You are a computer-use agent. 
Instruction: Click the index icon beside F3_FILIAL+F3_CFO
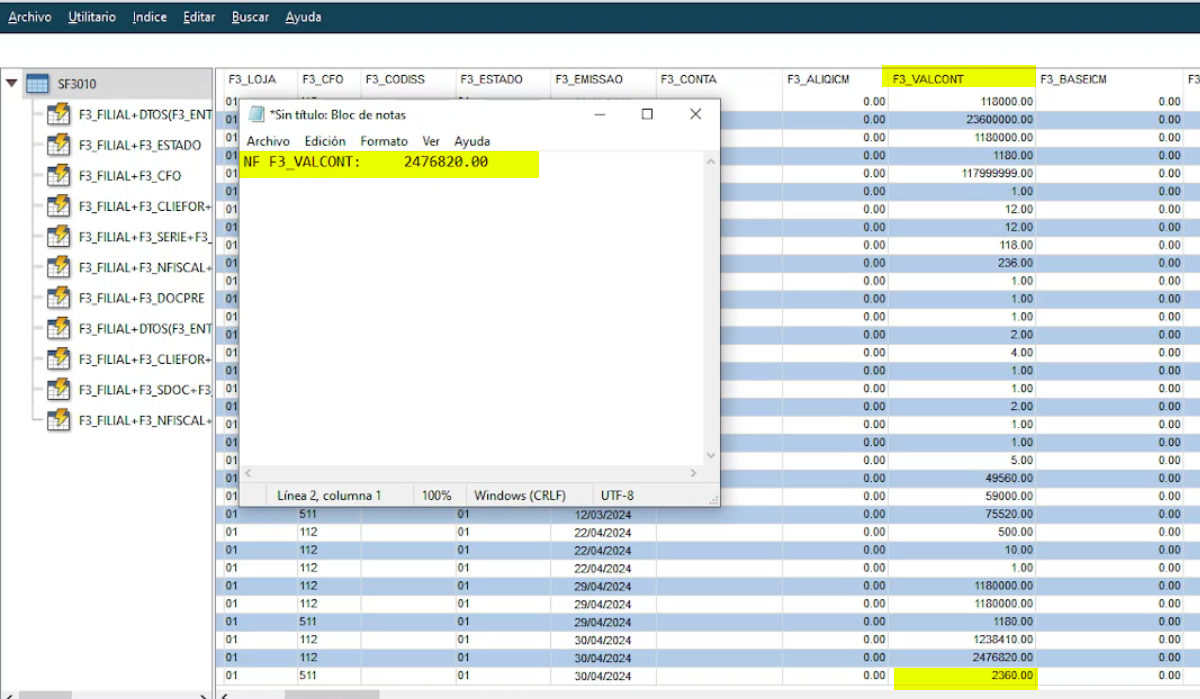[x=59, y=175]
